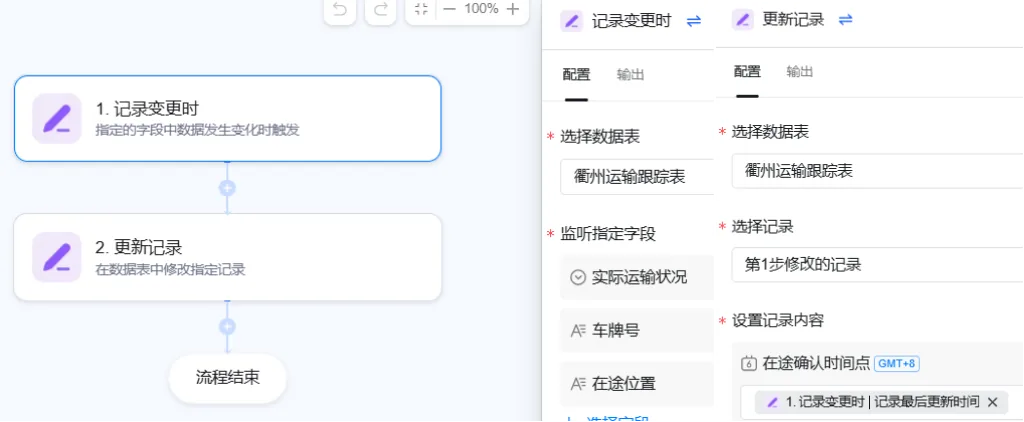This screenshot has height=422, width=1024.
Task: Zoom out with the minus icon
Action: (x=449, y=8)
